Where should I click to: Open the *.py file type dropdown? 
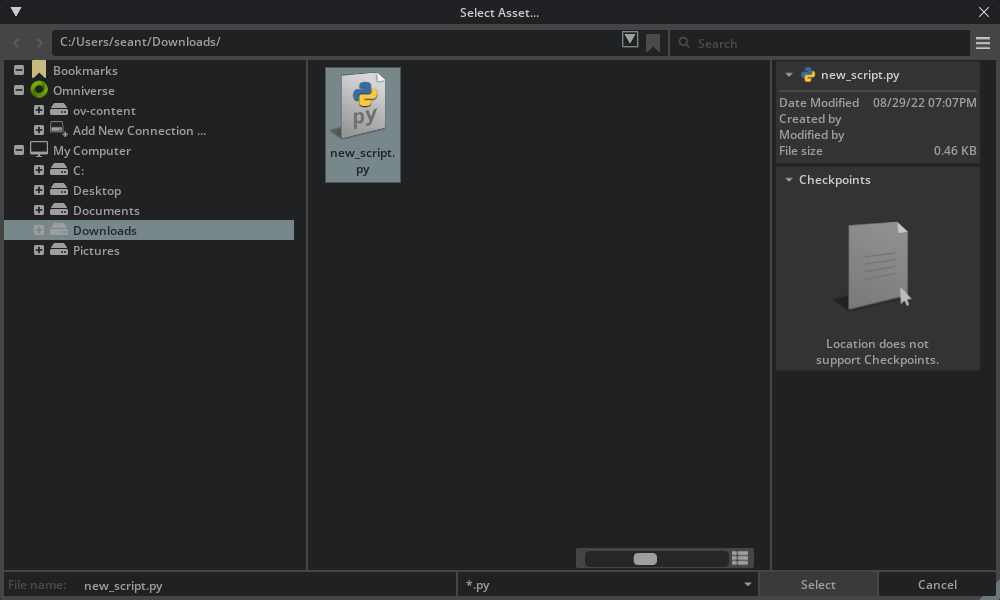coord(747,584)
